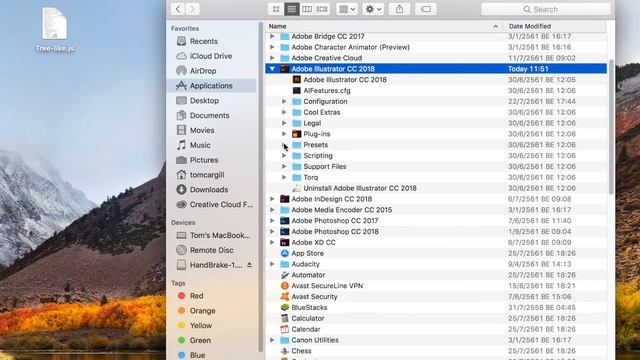Open Documents in sidebar
The height and width of the screenshot is (360, 640).
coord(209,116)
